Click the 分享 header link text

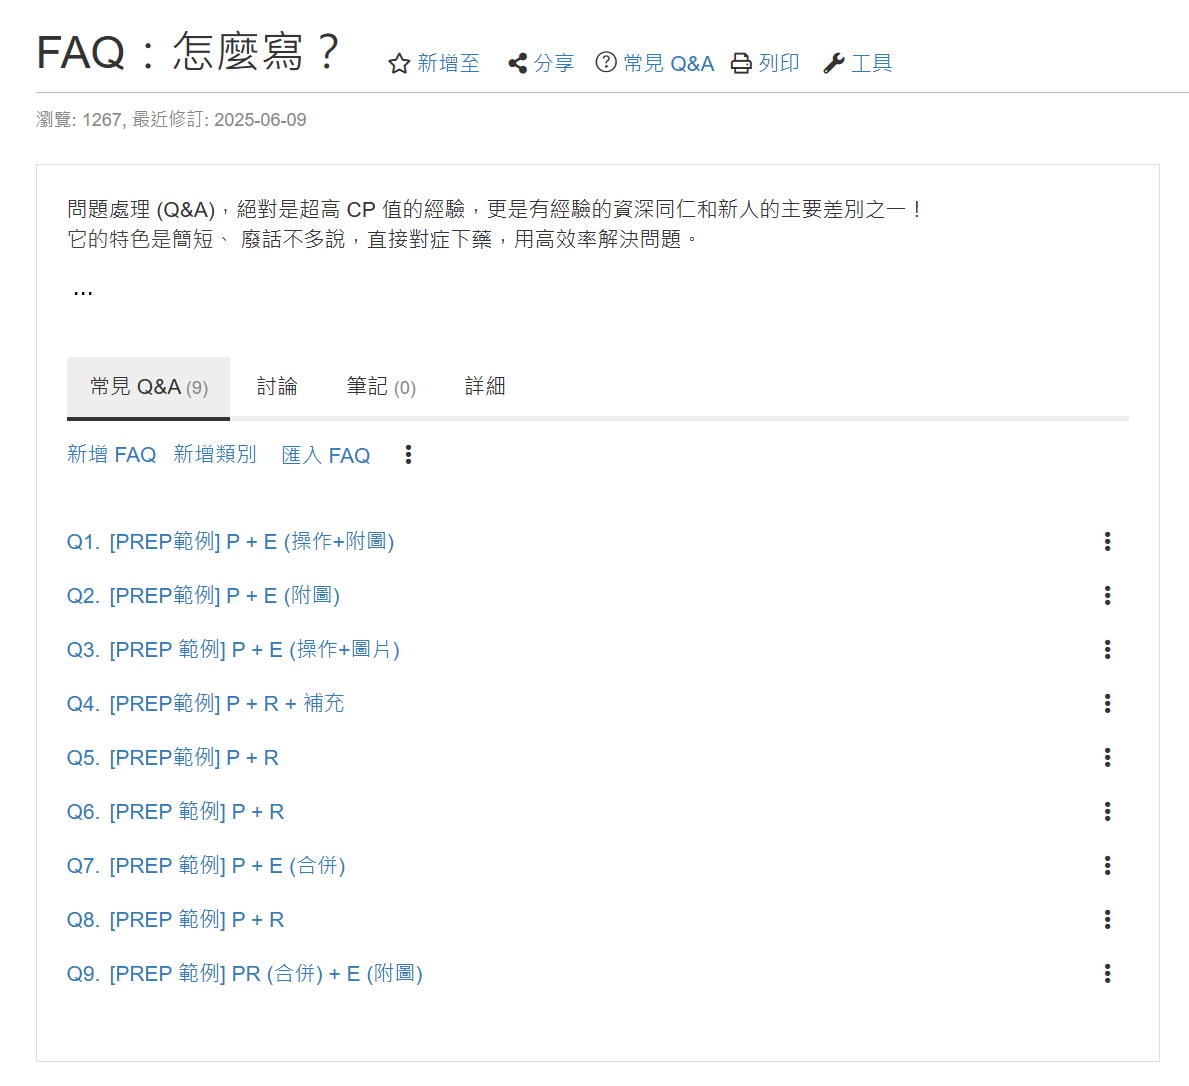click(x=554, y=63)
